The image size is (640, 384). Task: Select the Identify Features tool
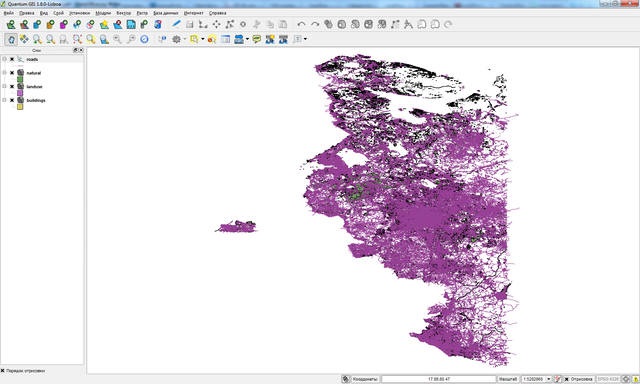162,39
